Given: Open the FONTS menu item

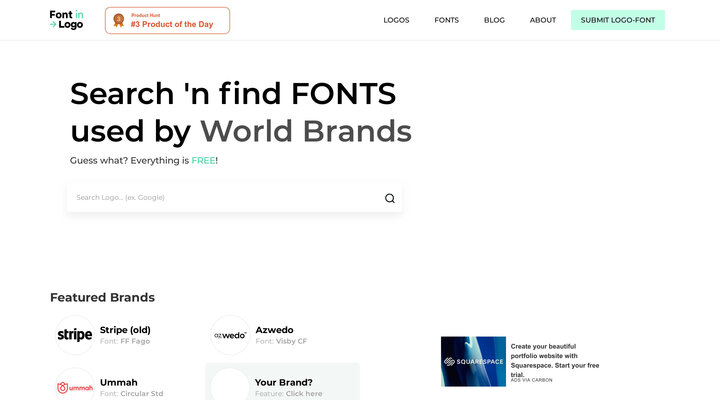Looking at the screenshot, I should coord(446,20).
